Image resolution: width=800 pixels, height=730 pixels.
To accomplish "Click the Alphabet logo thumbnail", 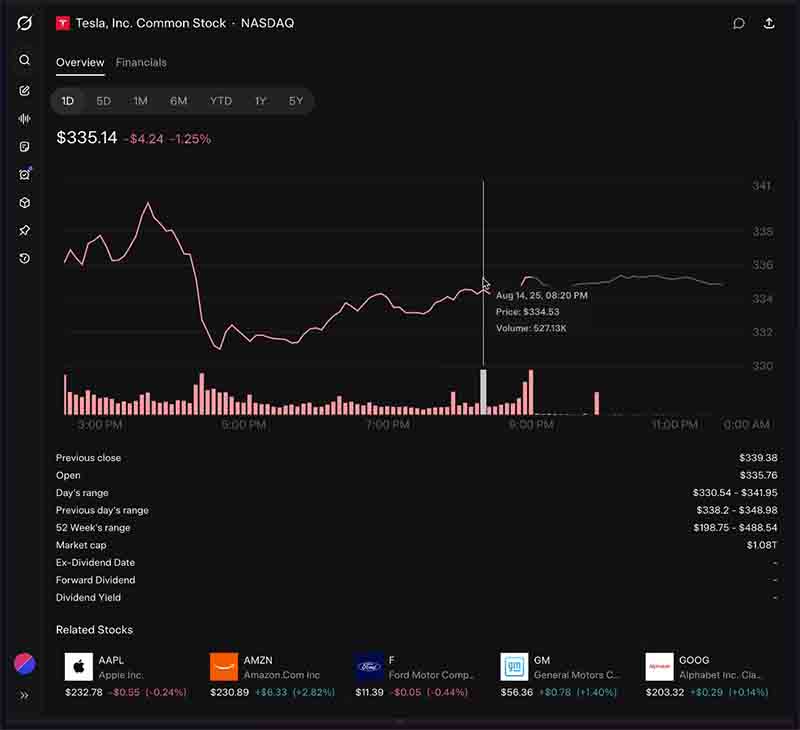I will pyautogui.click(x=660, y=666).
